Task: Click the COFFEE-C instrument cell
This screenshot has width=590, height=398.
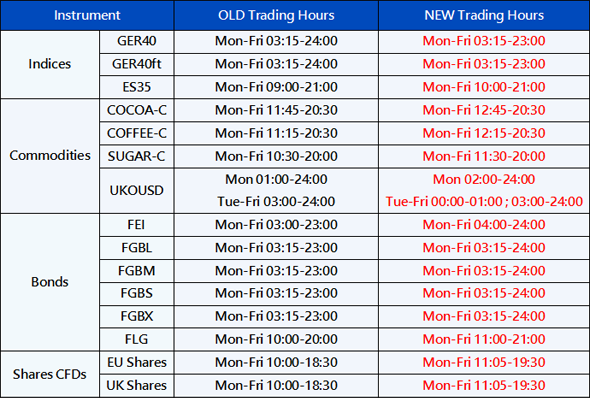Action: [137, 133]
